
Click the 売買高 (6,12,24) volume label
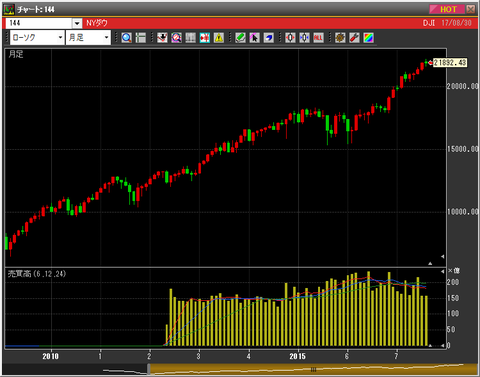click(x=37, y=274)
